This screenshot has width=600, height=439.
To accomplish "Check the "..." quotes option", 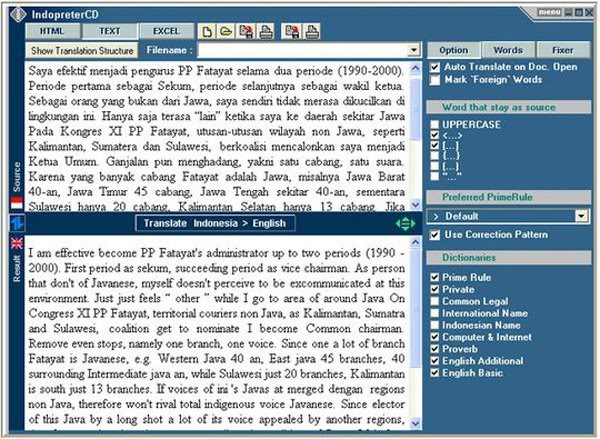I will coord(434,176).
